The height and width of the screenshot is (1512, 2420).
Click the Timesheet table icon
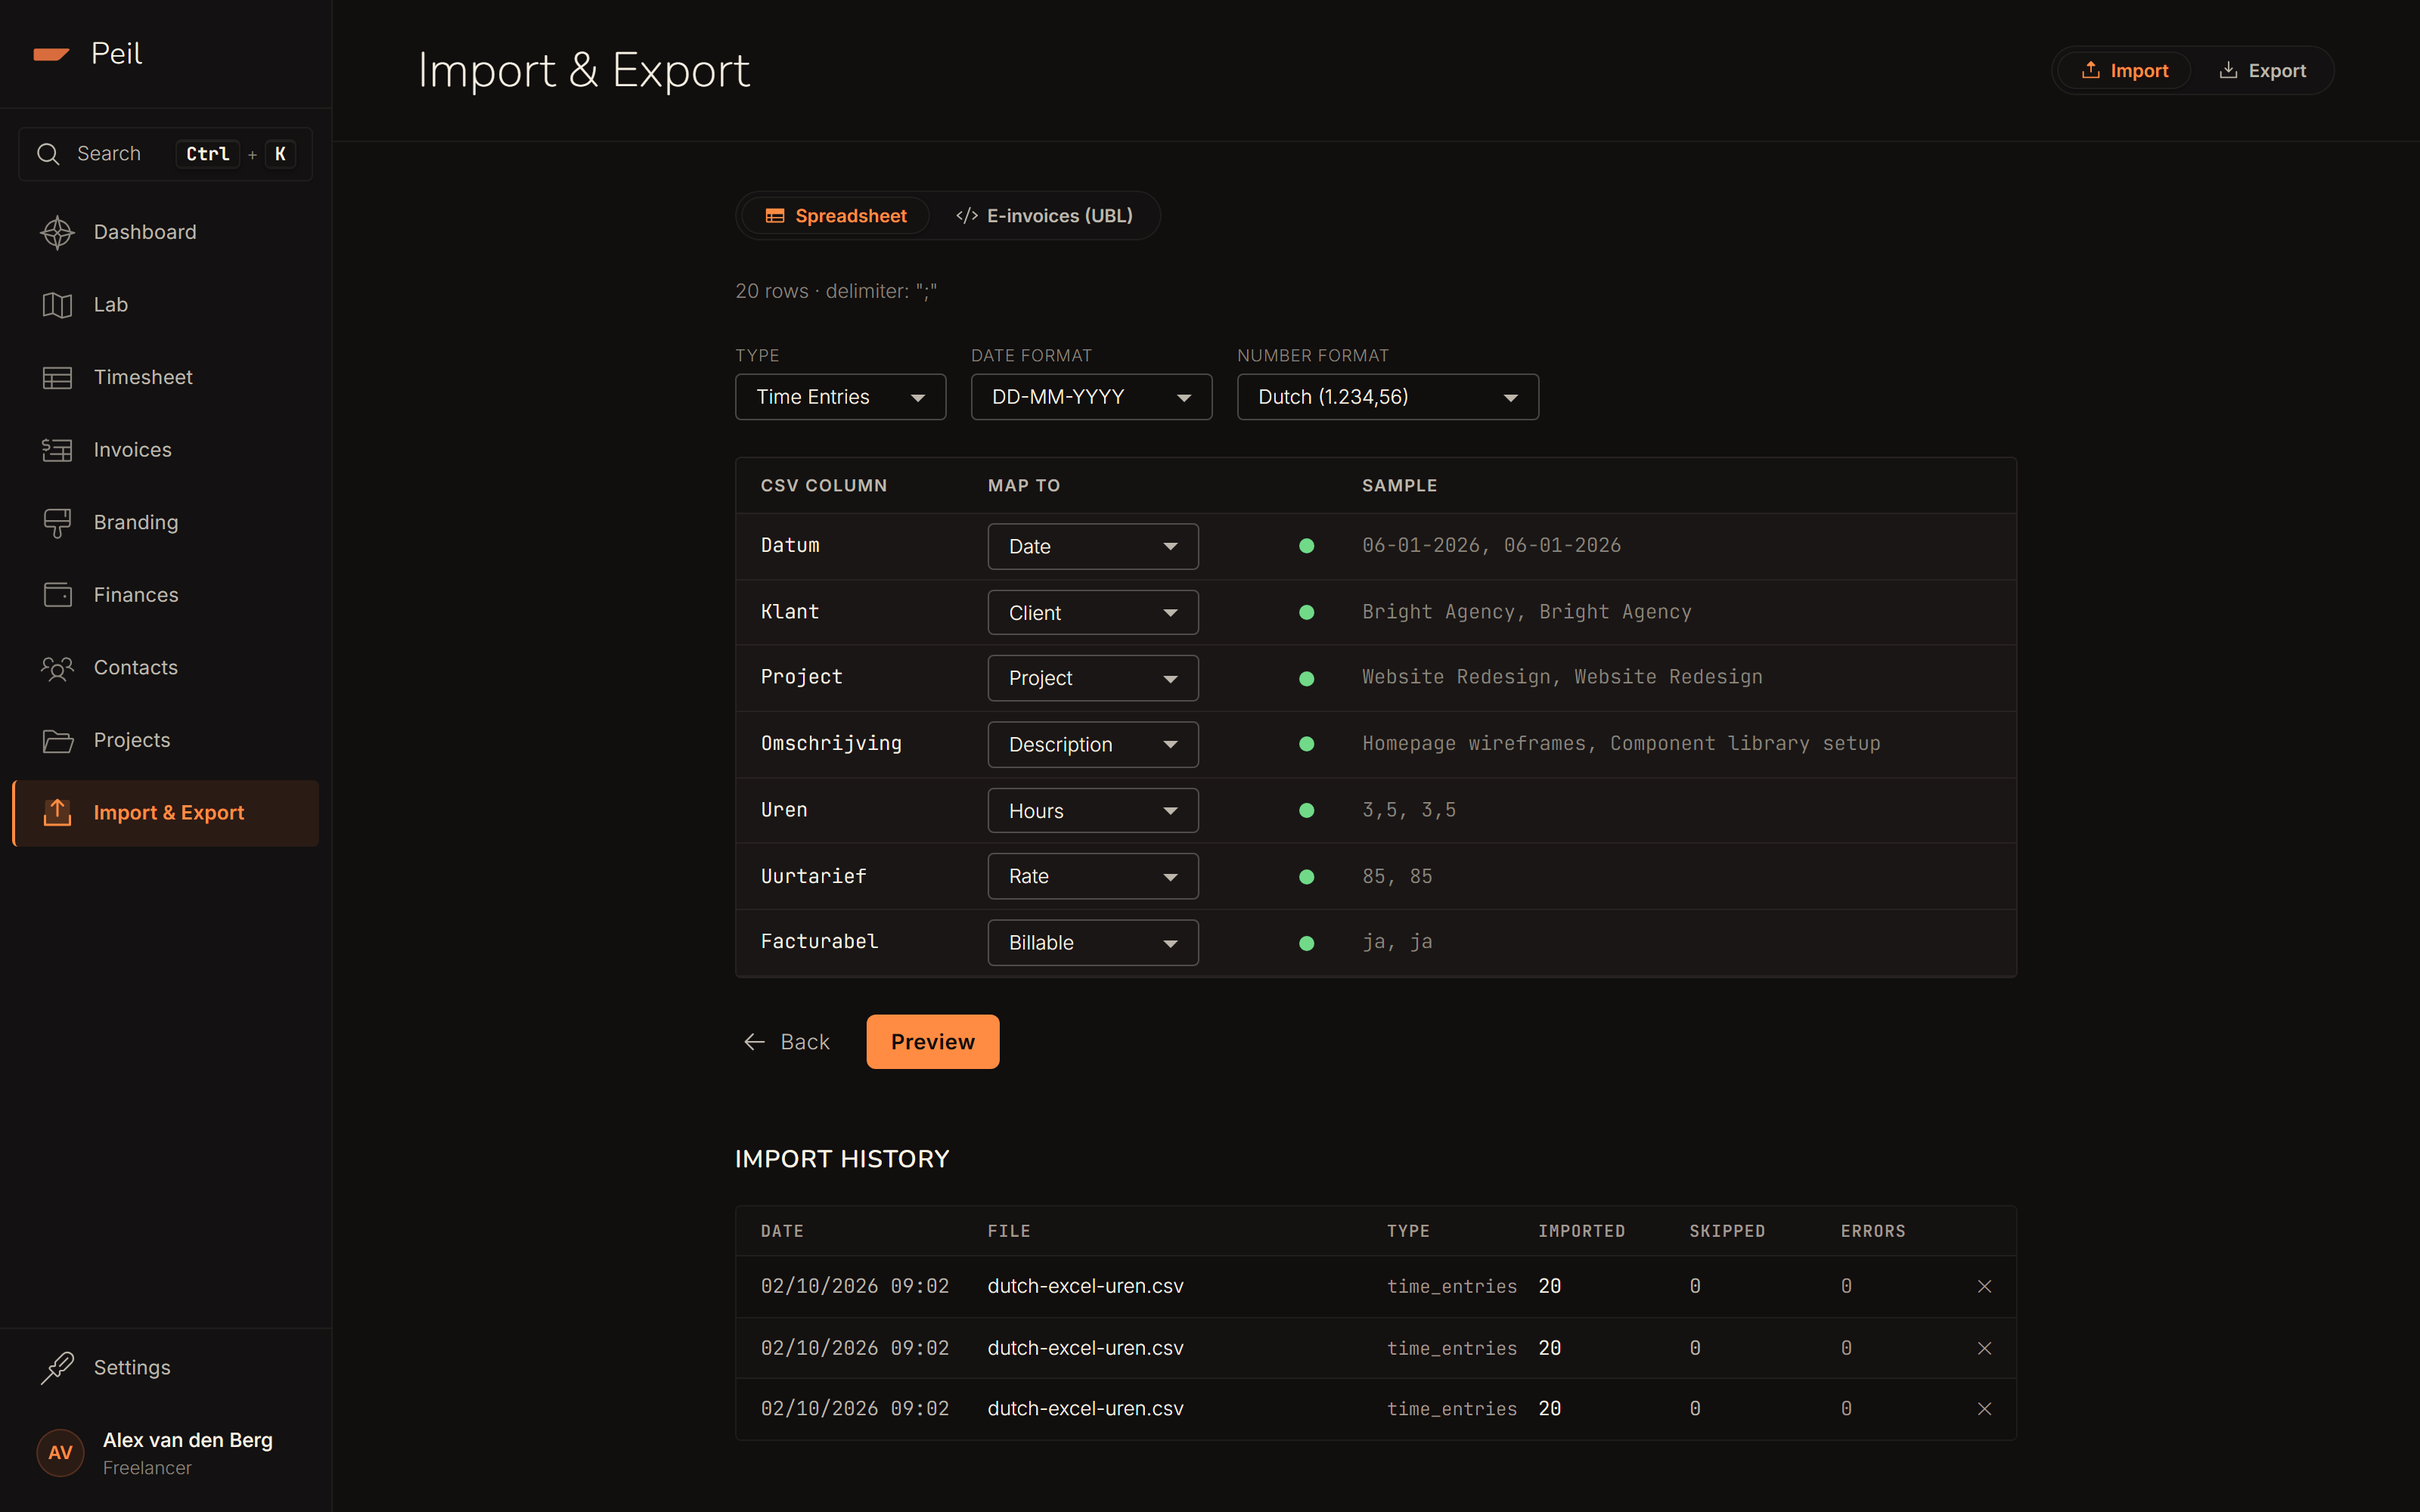pyautogui.click(x=57, y=378)
